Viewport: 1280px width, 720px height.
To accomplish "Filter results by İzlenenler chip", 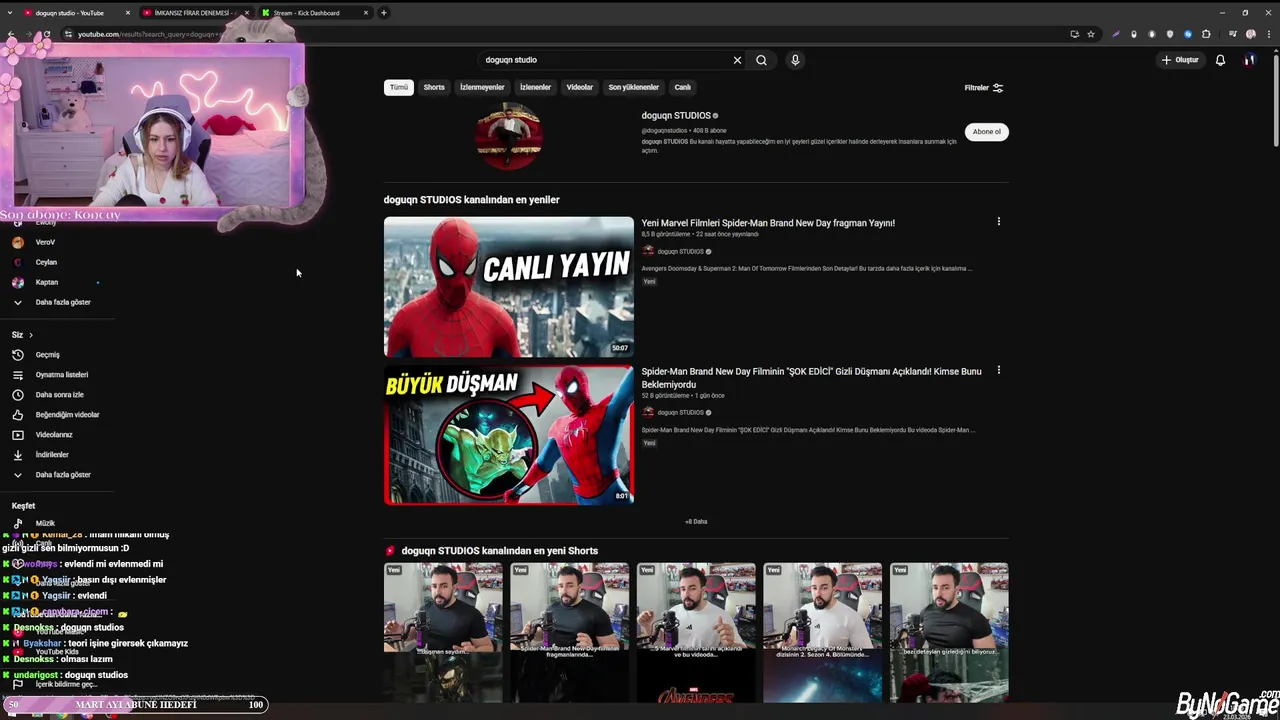I will (535, 87).
